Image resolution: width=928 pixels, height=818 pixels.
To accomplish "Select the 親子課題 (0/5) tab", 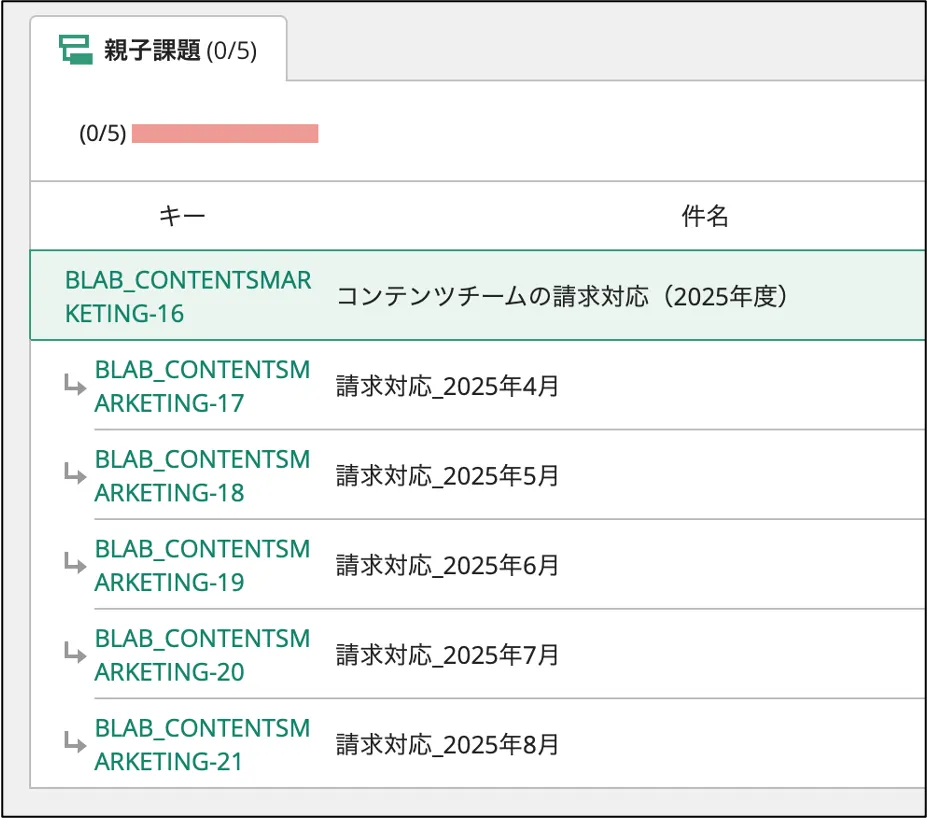I will (159, 50).
